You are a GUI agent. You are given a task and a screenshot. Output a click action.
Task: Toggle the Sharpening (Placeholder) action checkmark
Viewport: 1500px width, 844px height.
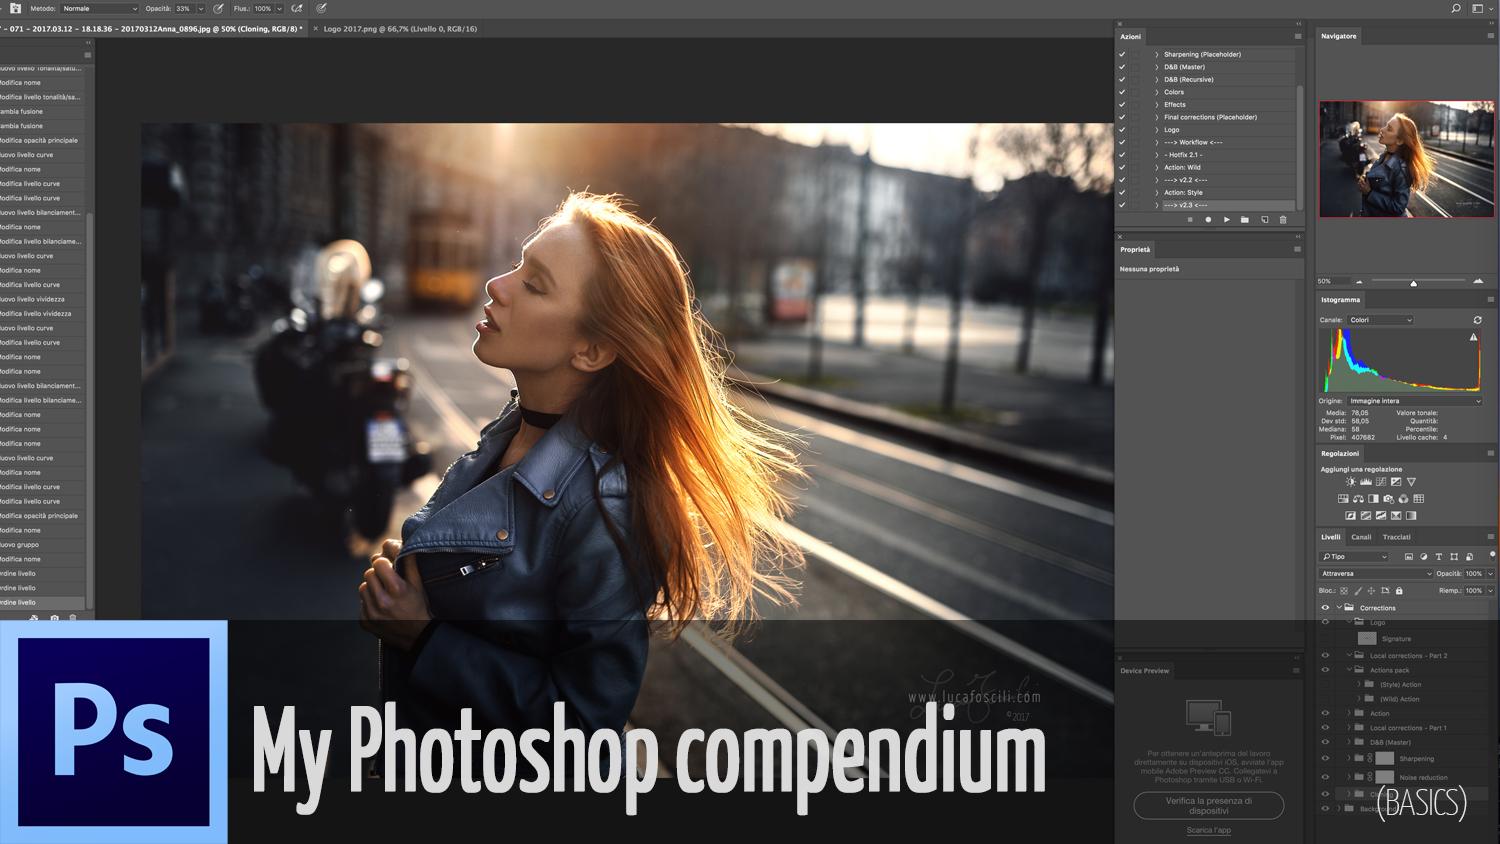click(x=1122, y=54)
